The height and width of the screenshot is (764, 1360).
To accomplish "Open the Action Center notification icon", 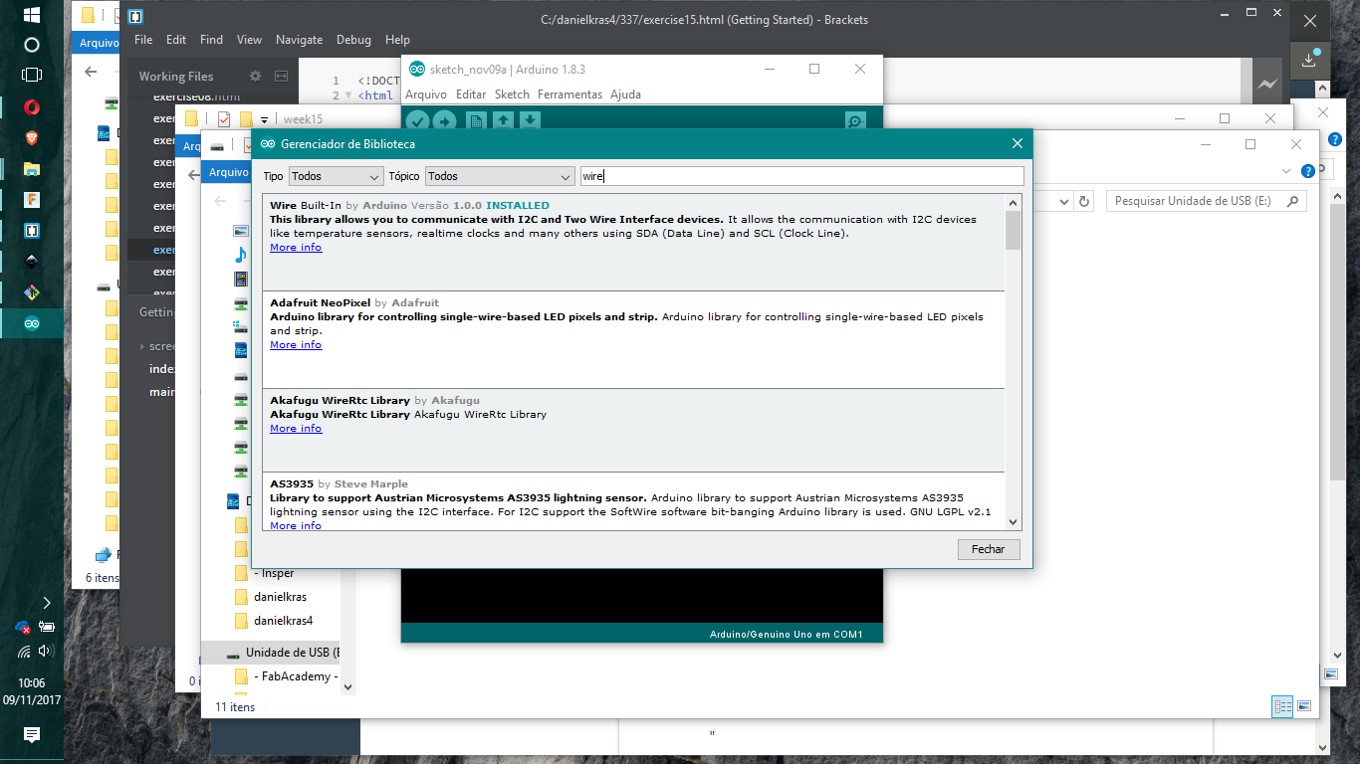I will tap(32, 735).
